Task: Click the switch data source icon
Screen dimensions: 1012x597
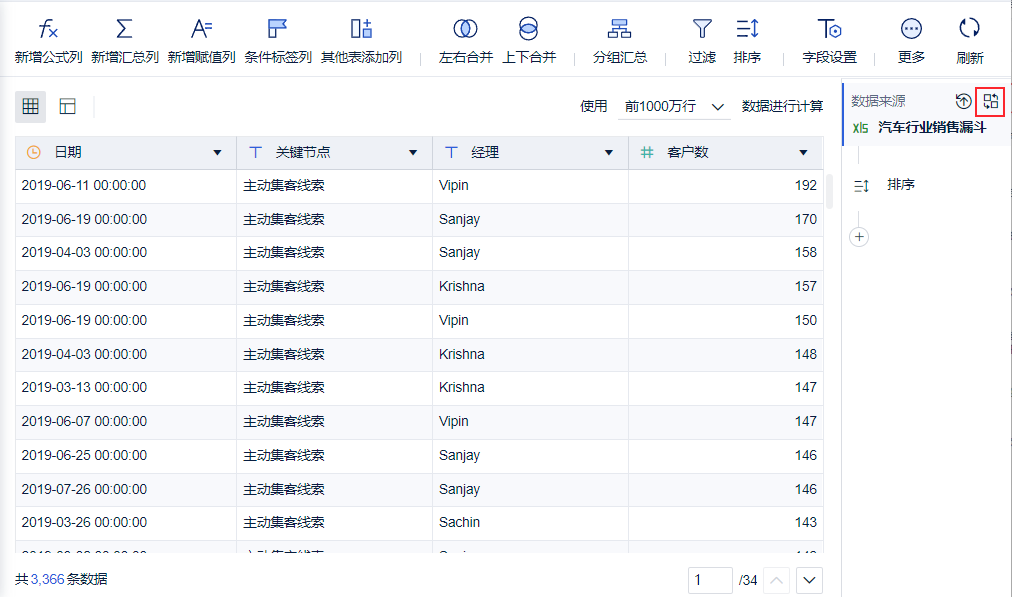Action: [990, 101]
